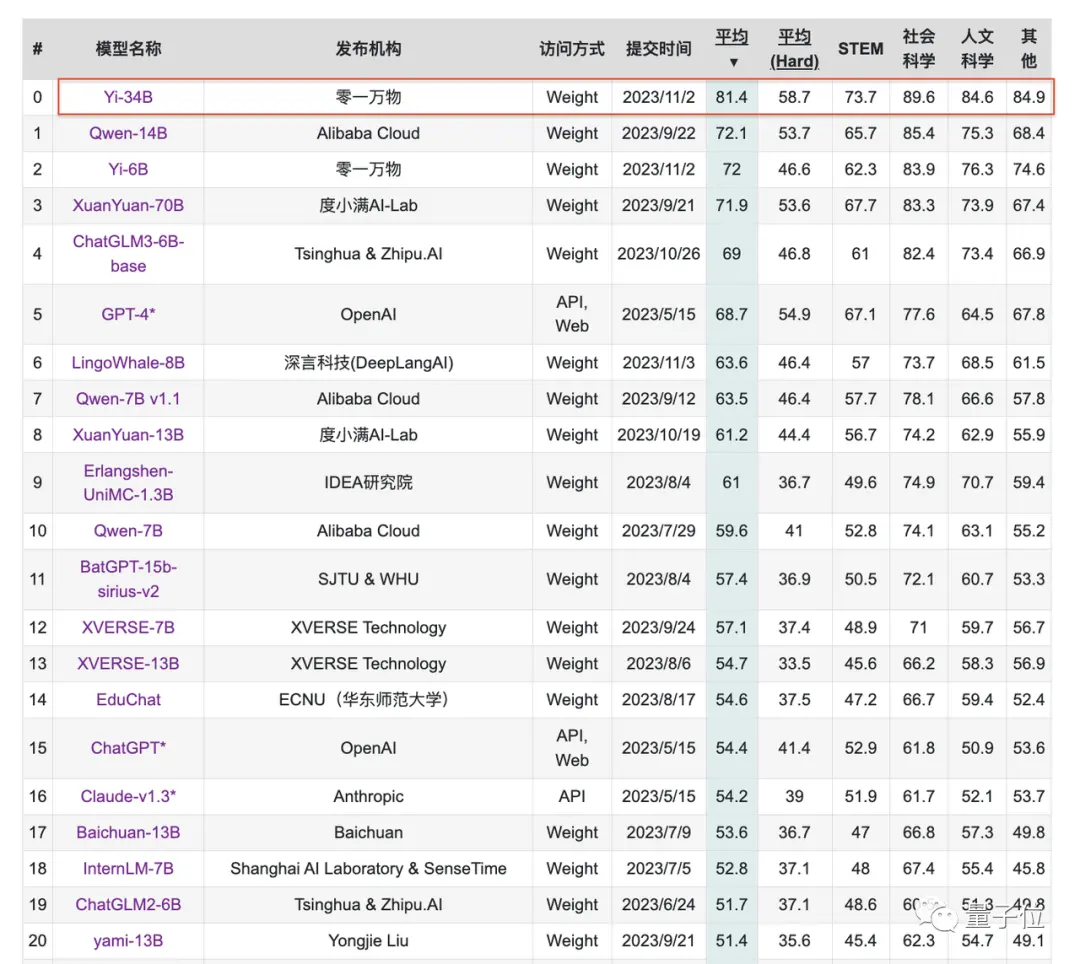This screenshot has height=964, width=1080.
Task: Select 深言科技(DeepLangAI) publisher cell
Action: [x=368, y=362]
